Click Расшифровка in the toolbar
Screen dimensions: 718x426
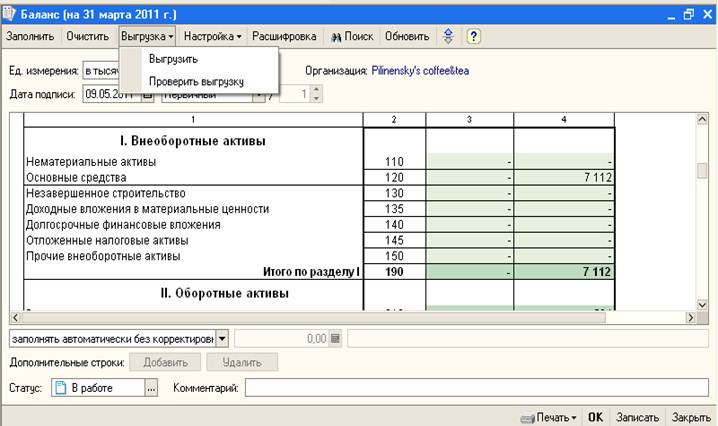[x=284, y=36]
